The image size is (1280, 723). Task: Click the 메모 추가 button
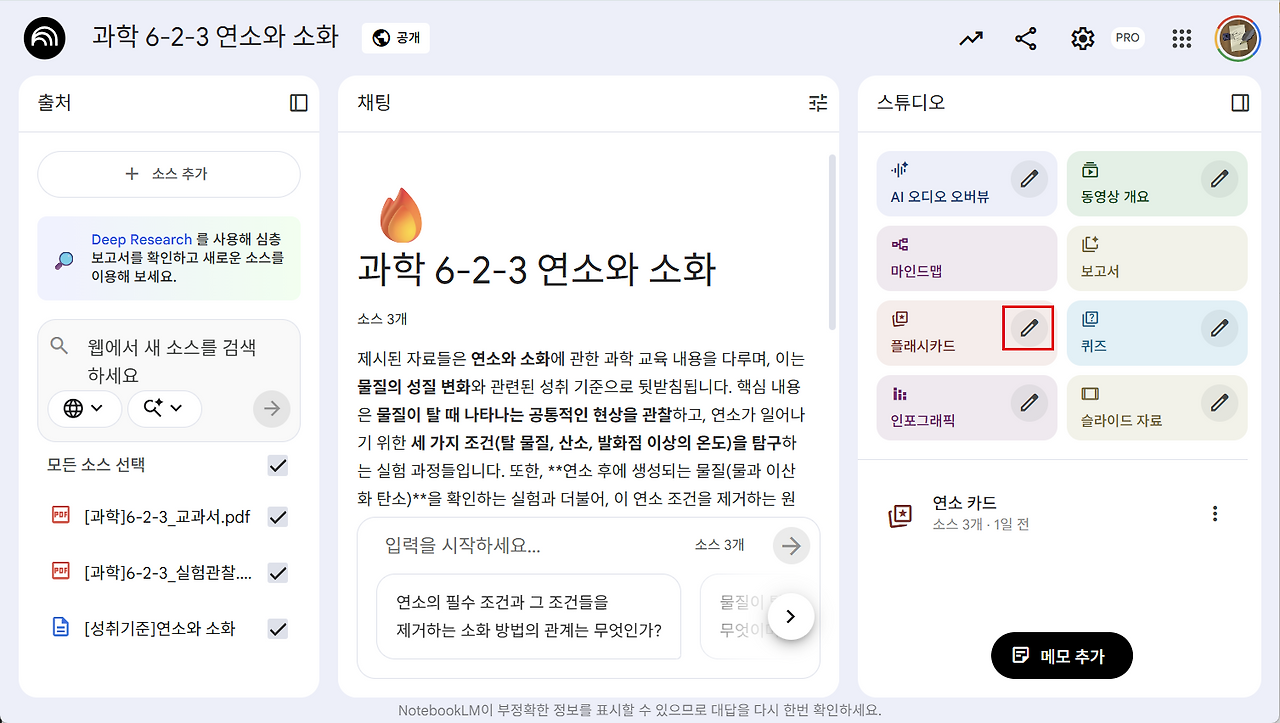pyautogui.click(x=1062, y=656)
